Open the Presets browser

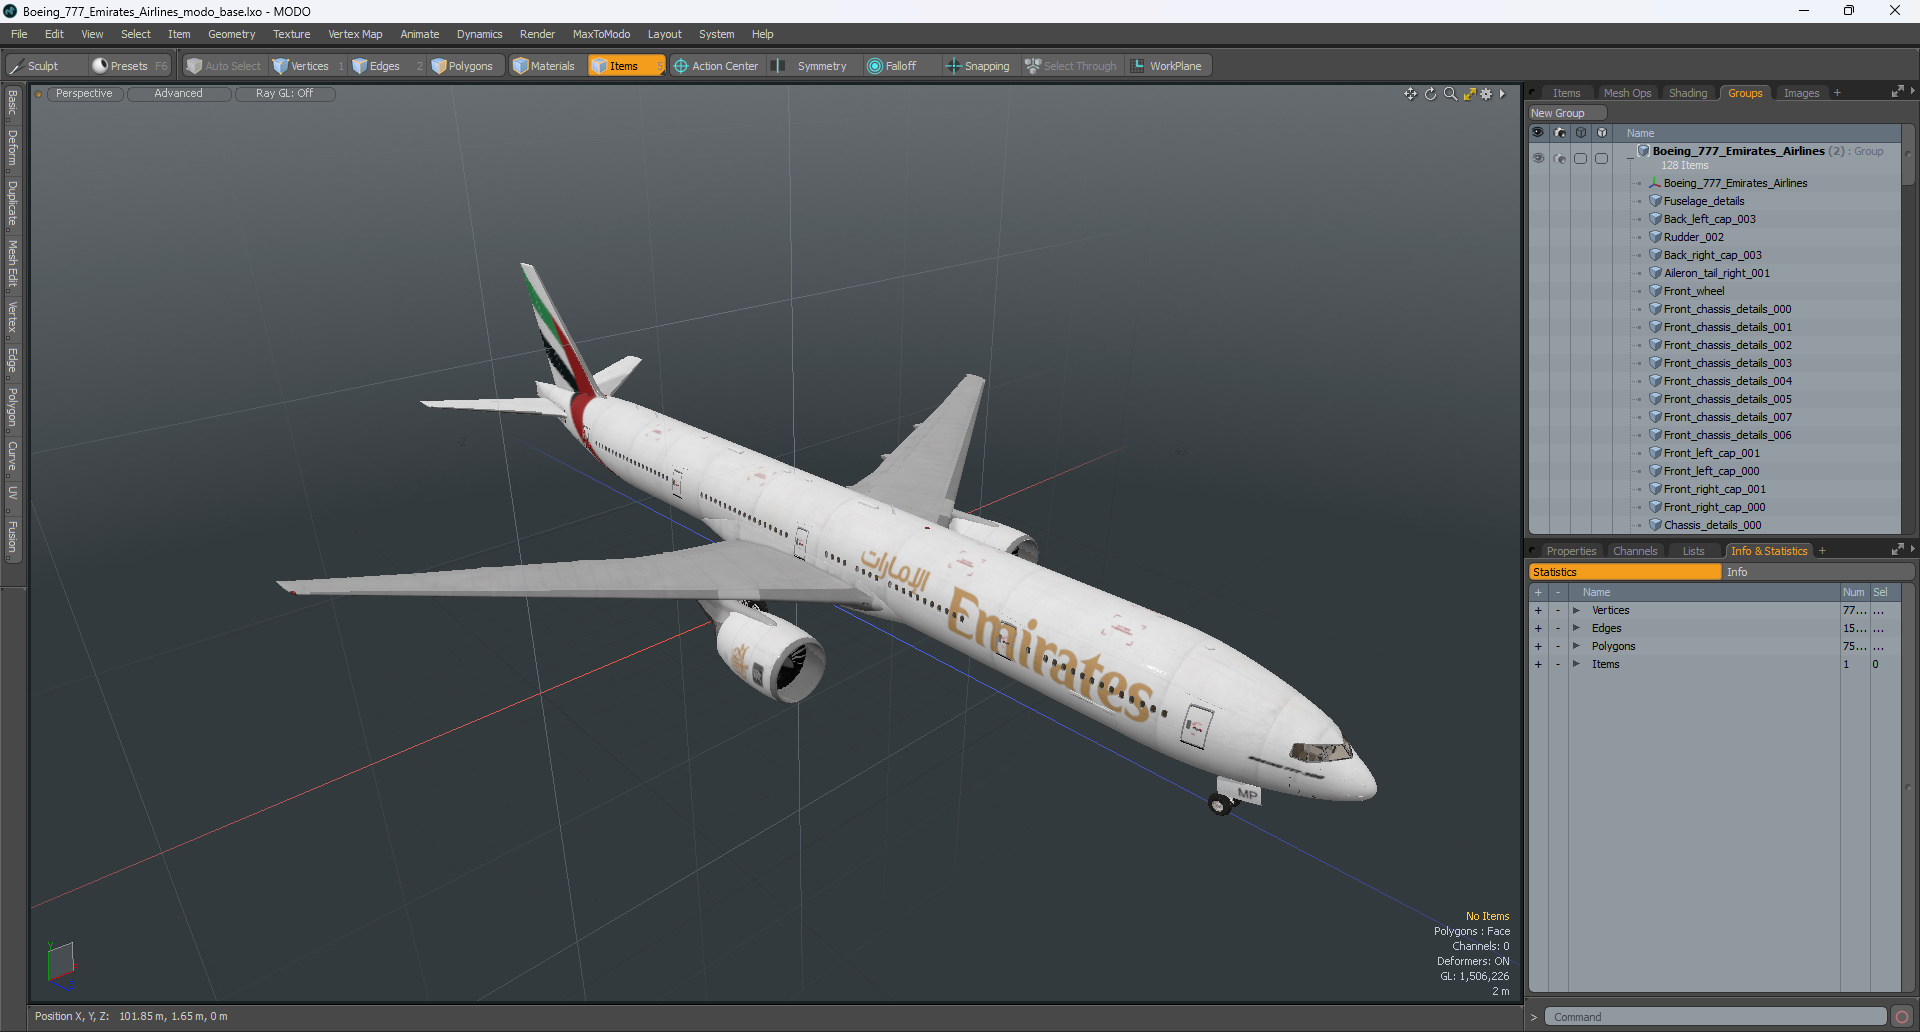(129, 66)
